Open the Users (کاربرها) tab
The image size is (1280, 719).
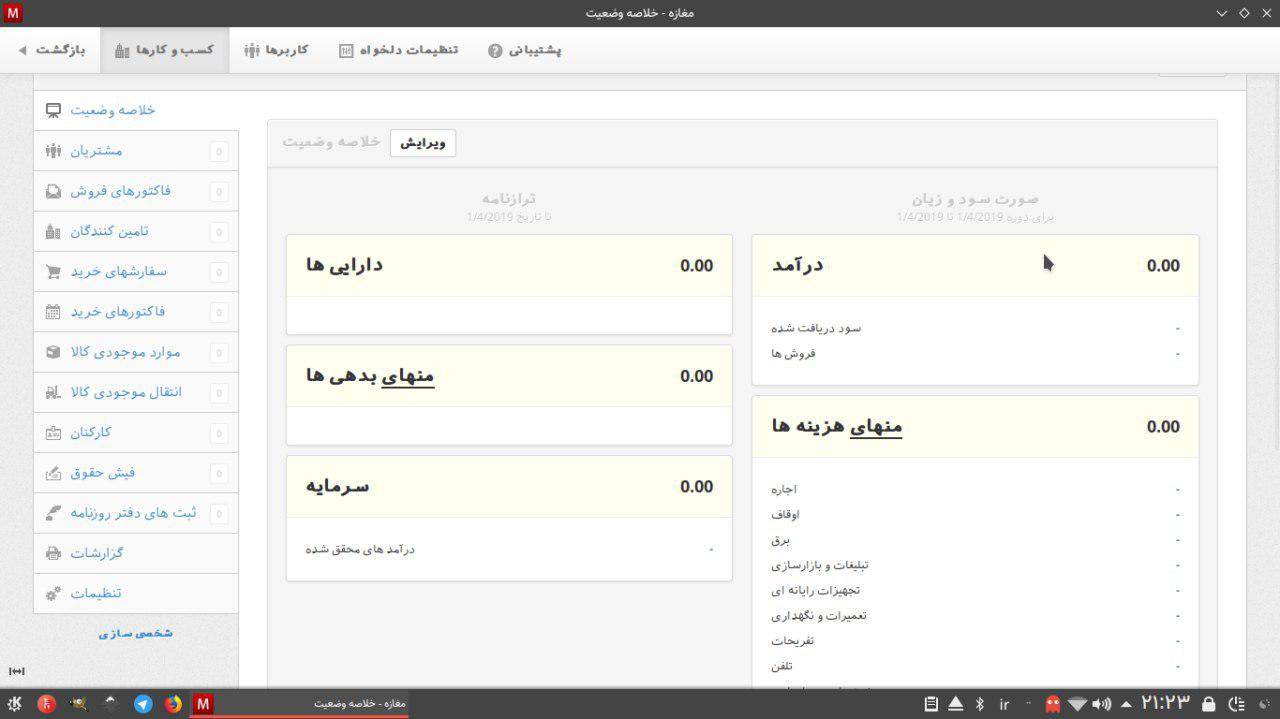tap(276, 50)
